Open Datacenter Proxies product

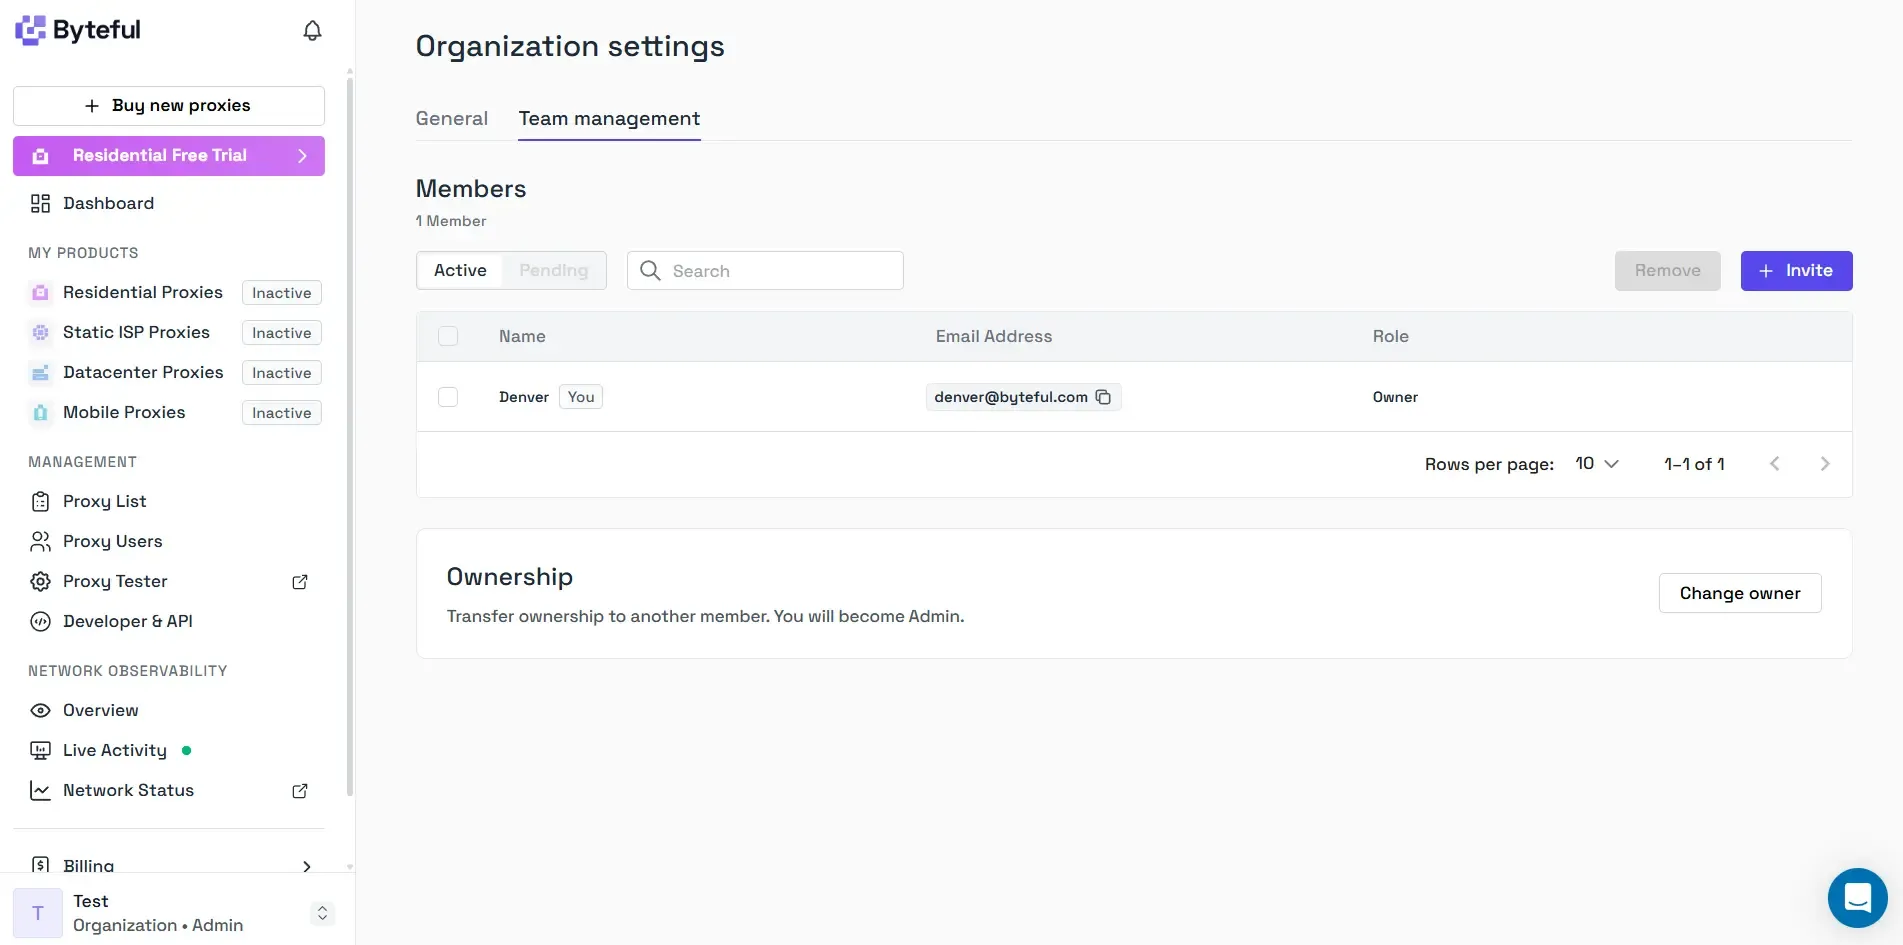point(142,372)
